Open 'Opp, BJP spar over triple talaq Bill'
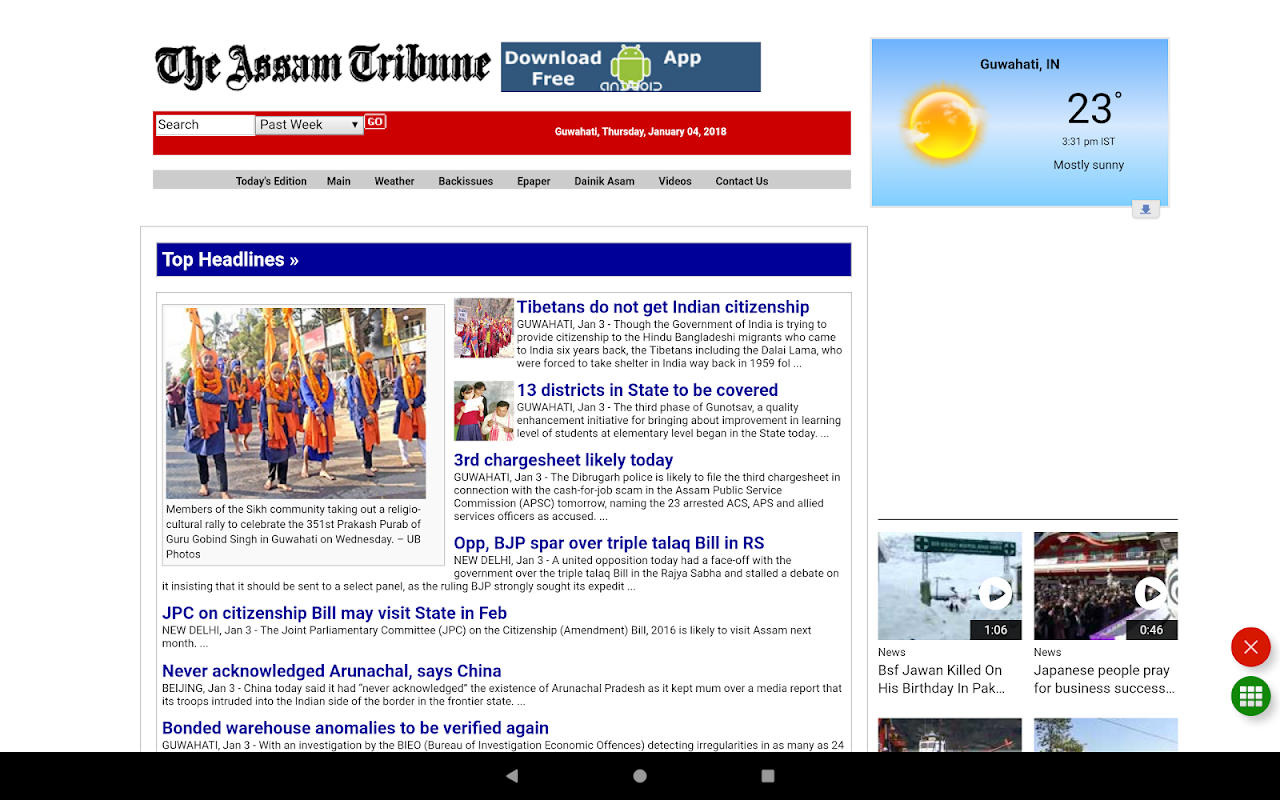This screenshot has height=800, width=1280. tap(609, 543)
